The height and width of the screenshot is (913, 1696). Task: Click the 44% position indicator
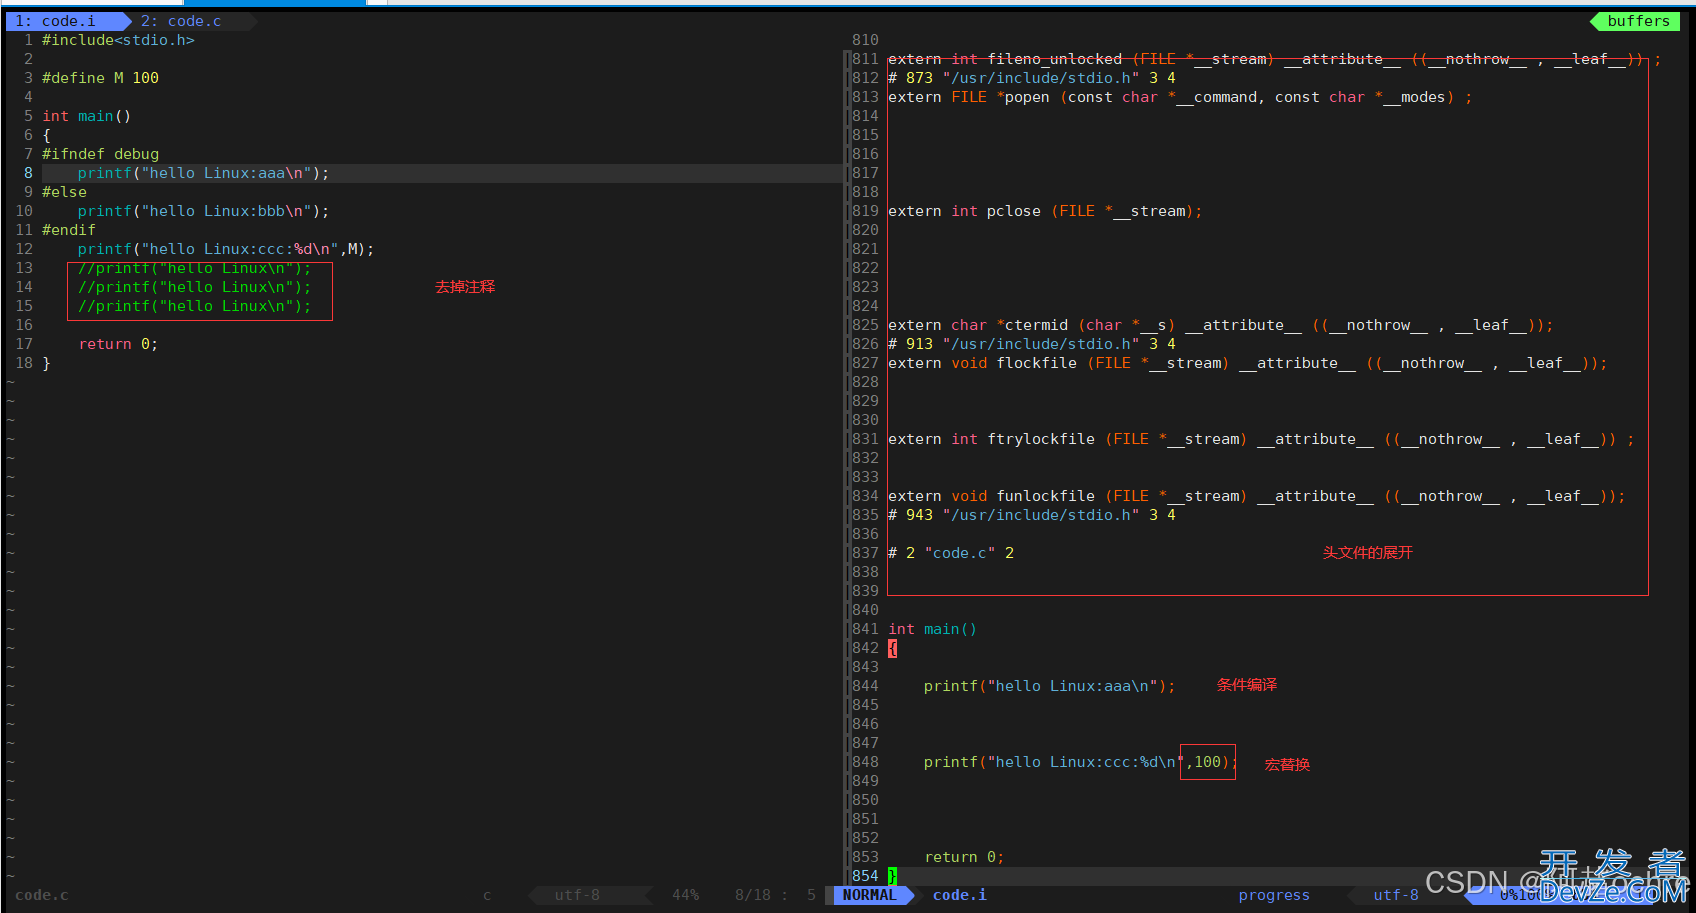685,895
